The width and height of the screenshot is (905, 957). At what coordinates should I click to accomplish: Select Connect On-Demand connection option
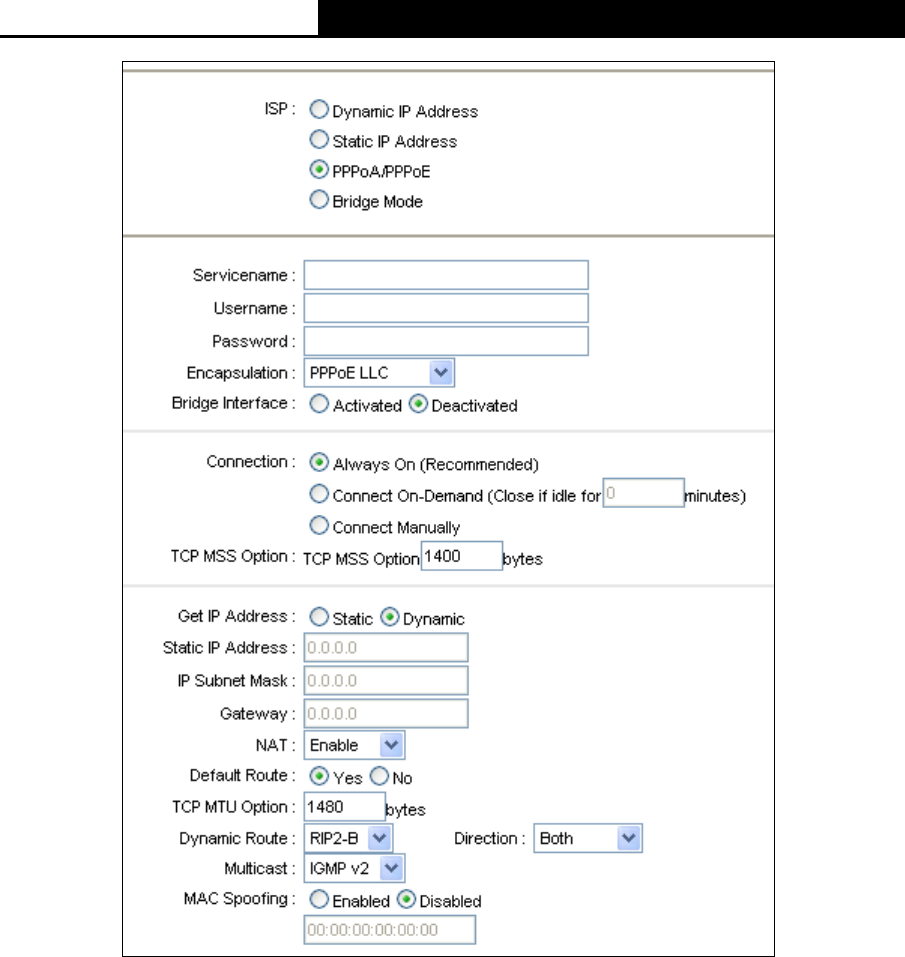[x=319, y=494]
